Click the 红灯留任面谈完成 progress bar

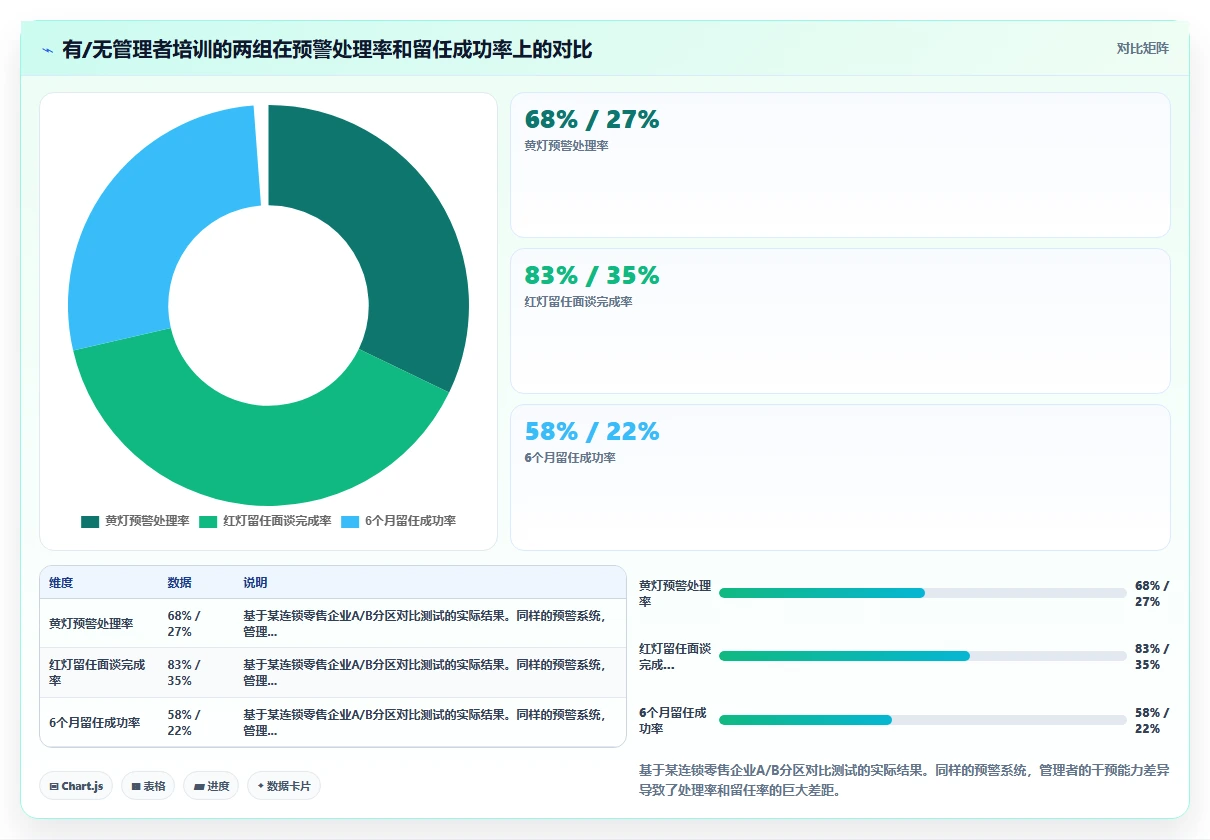(x=922, y=656)
